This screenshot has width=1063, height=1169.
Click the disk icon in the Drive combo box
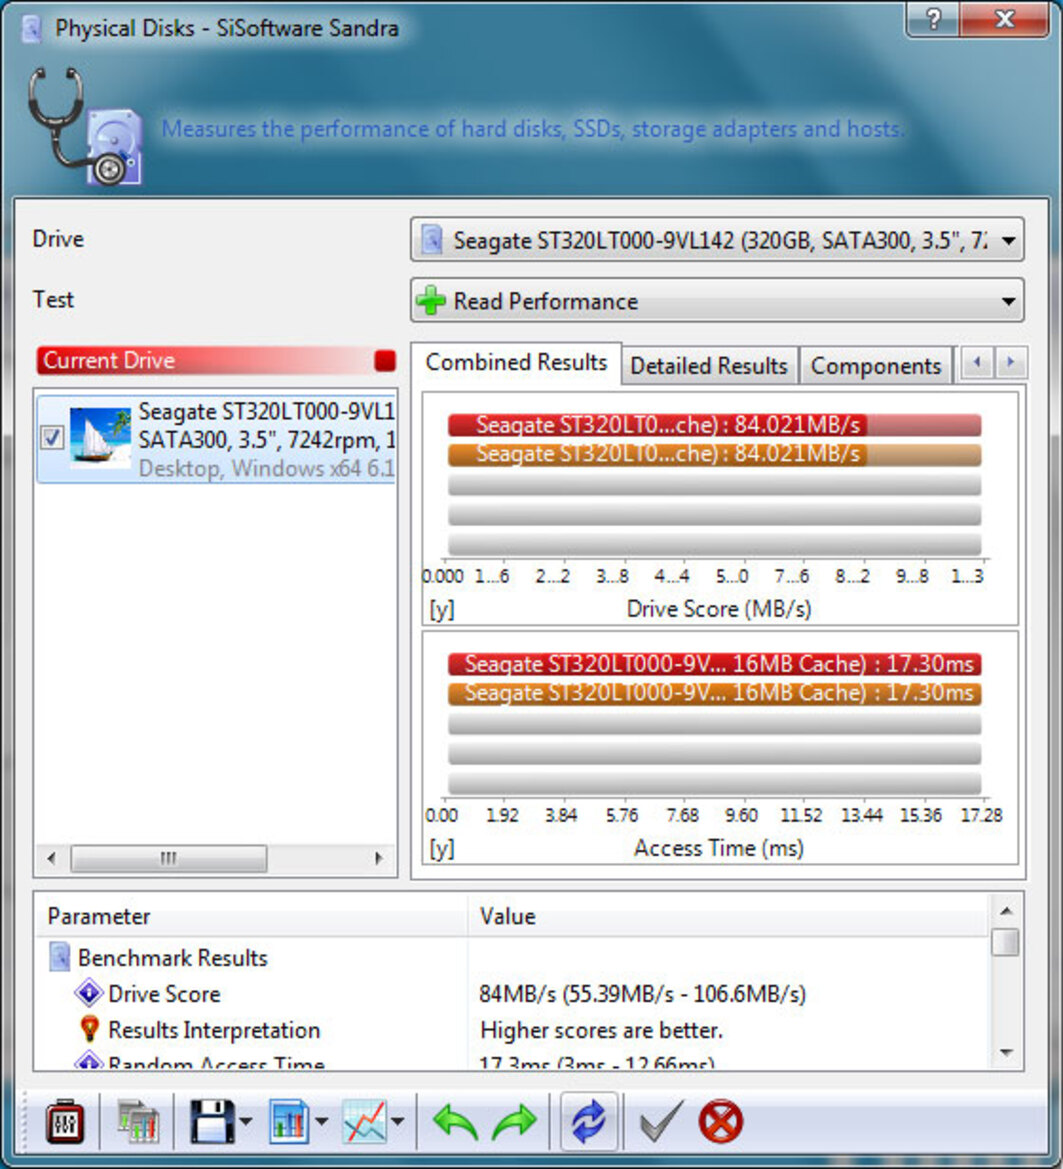point(432,240)
